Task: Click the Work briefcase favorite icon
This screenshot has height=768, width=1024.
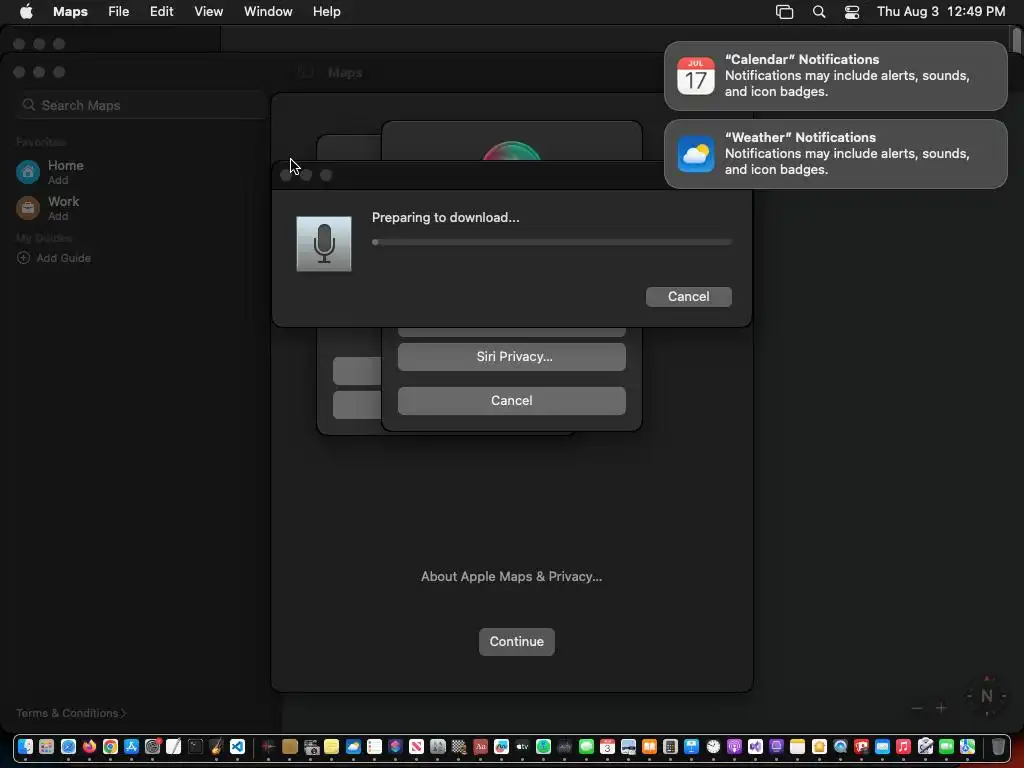Action: click(x=27, y=208)
